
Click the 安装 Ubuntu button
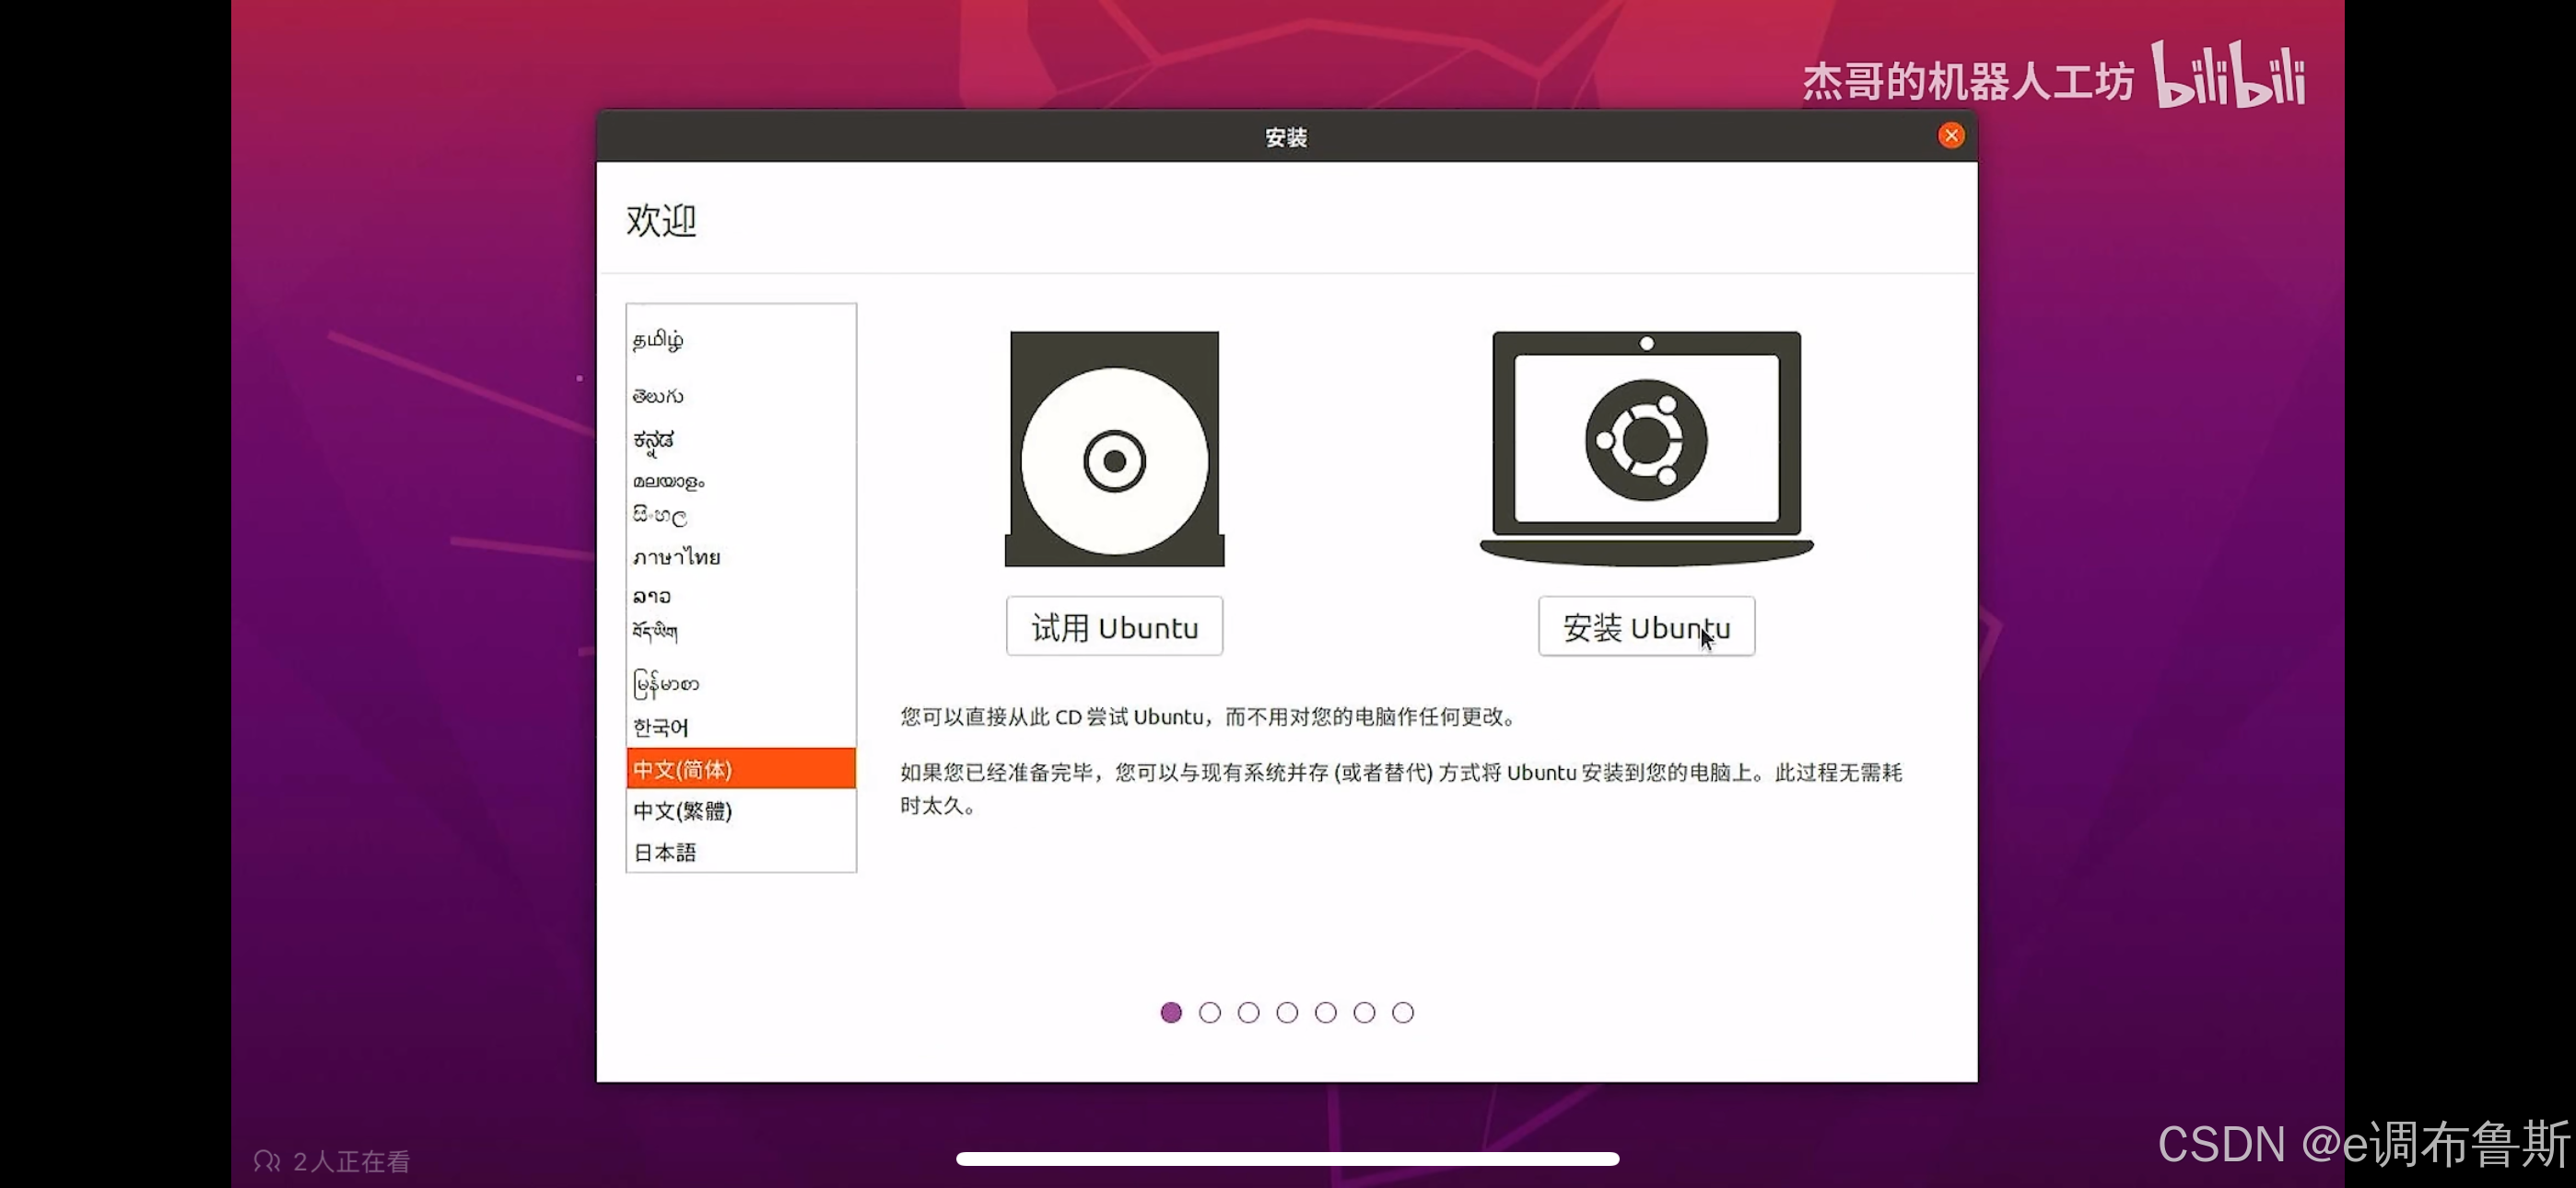1646,627
